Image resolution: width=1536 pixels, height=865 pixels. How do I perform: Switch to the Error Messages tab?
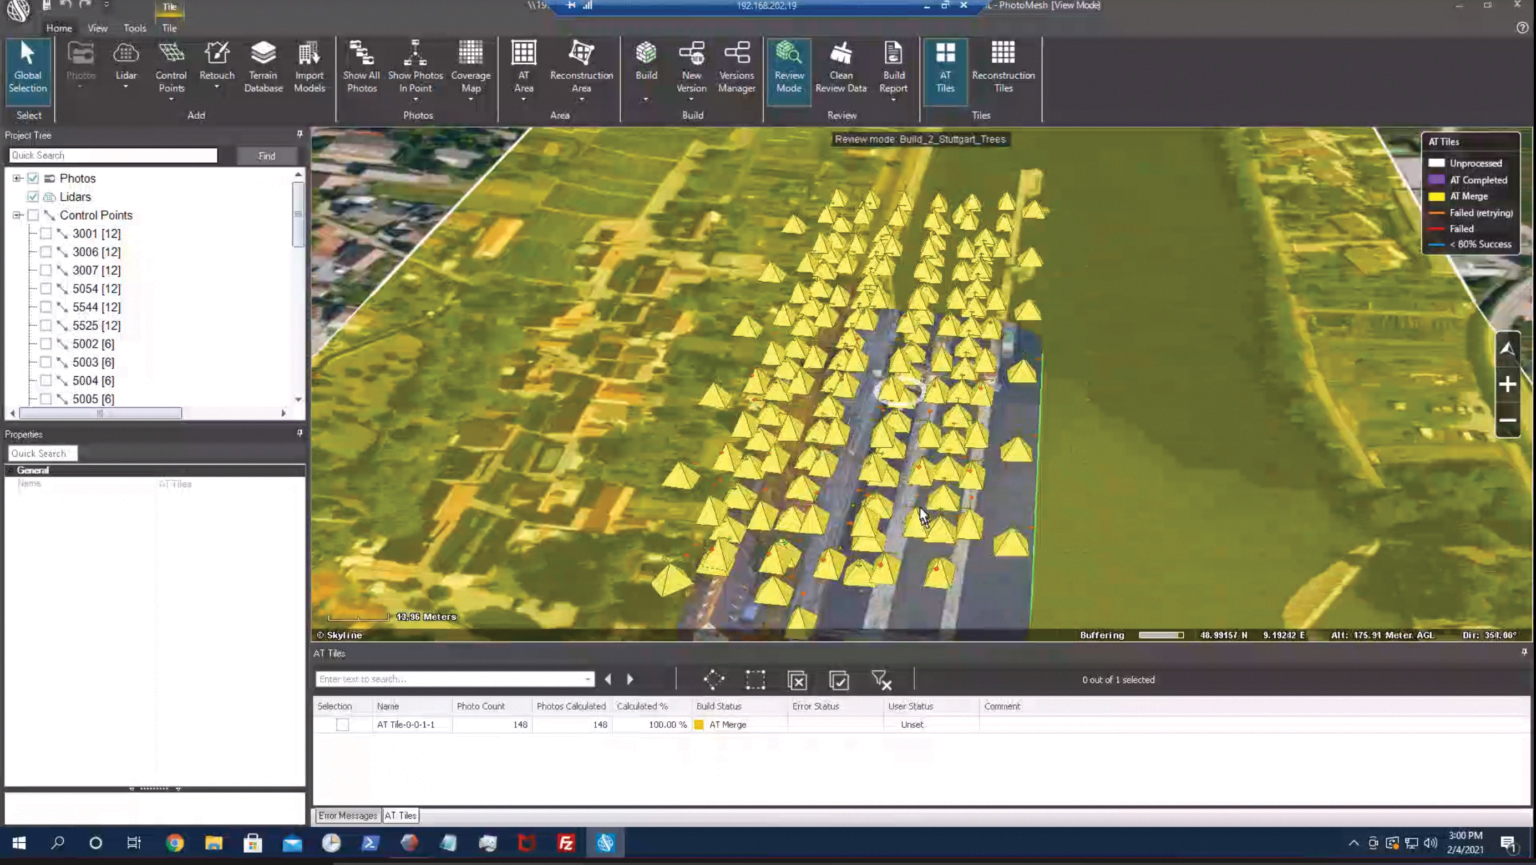[x=347, y=816]
